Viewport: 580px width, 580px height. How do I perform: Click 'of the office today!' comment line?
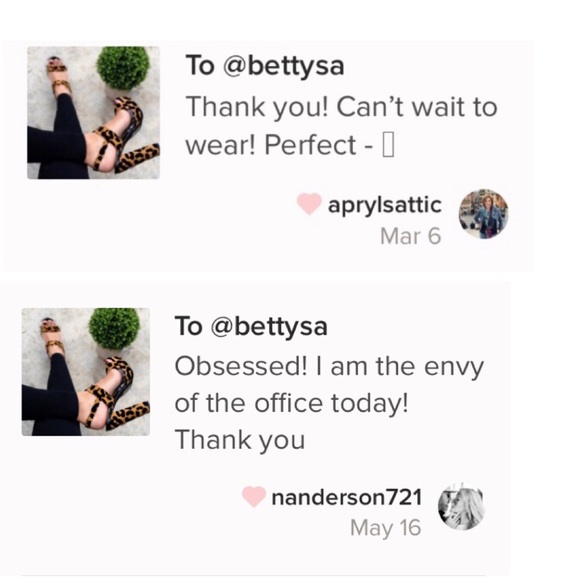pos(291,404)
